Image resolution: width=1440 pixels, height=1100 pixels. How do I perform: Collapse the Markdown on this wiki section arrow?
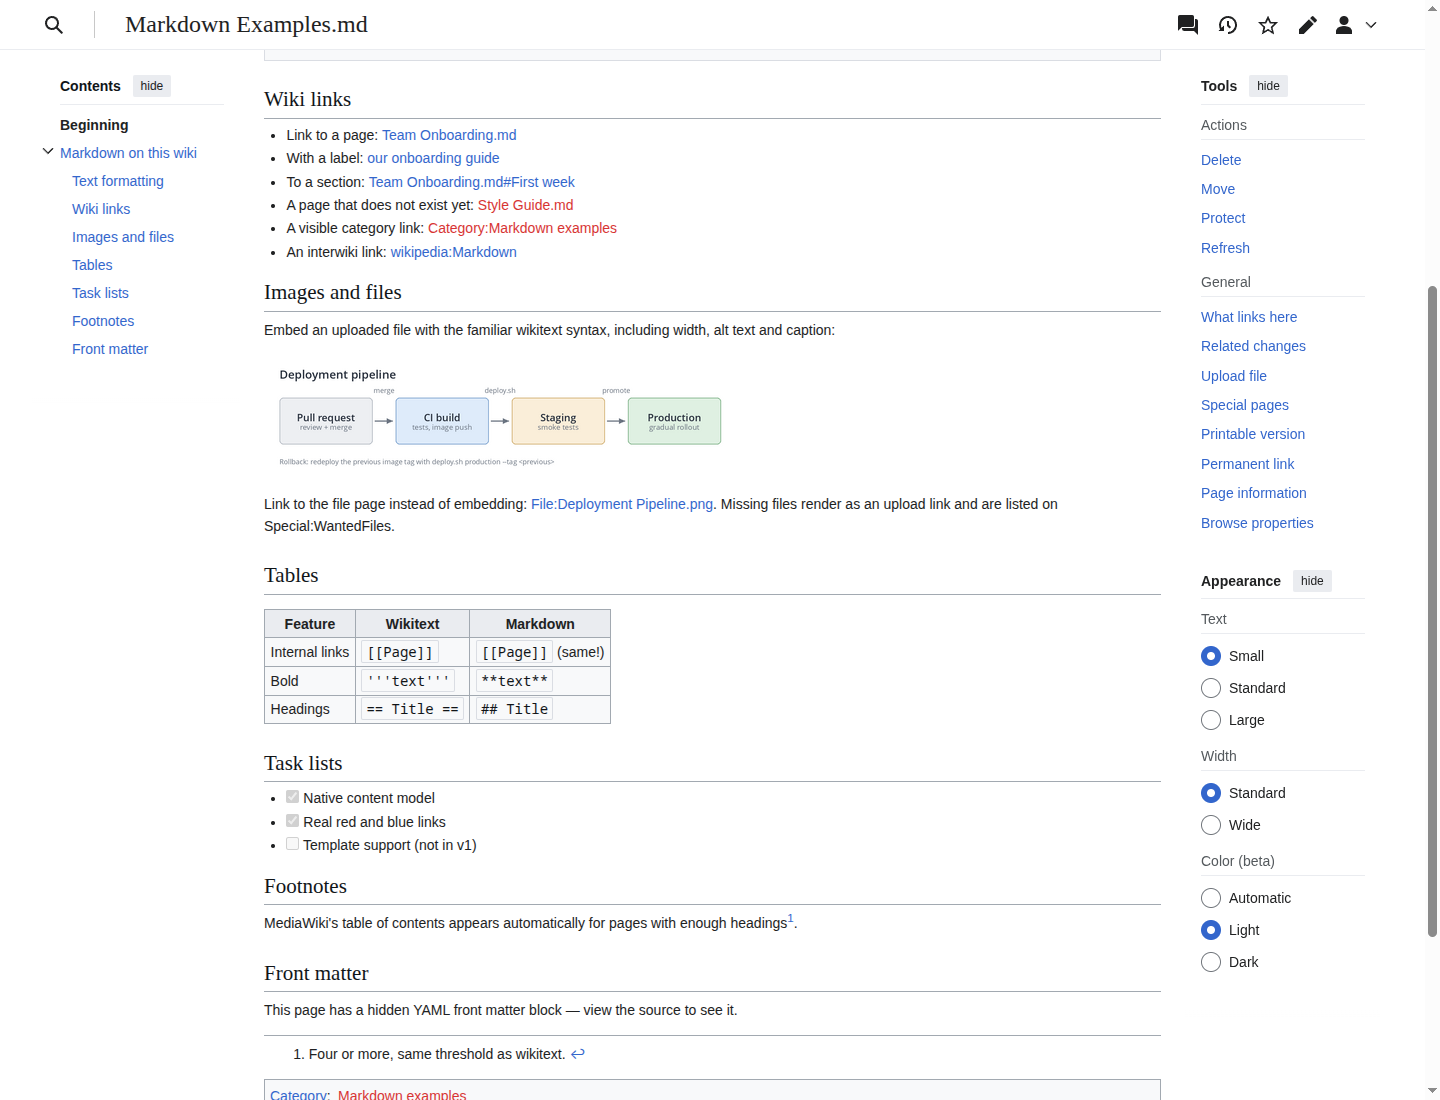point(48,152)
